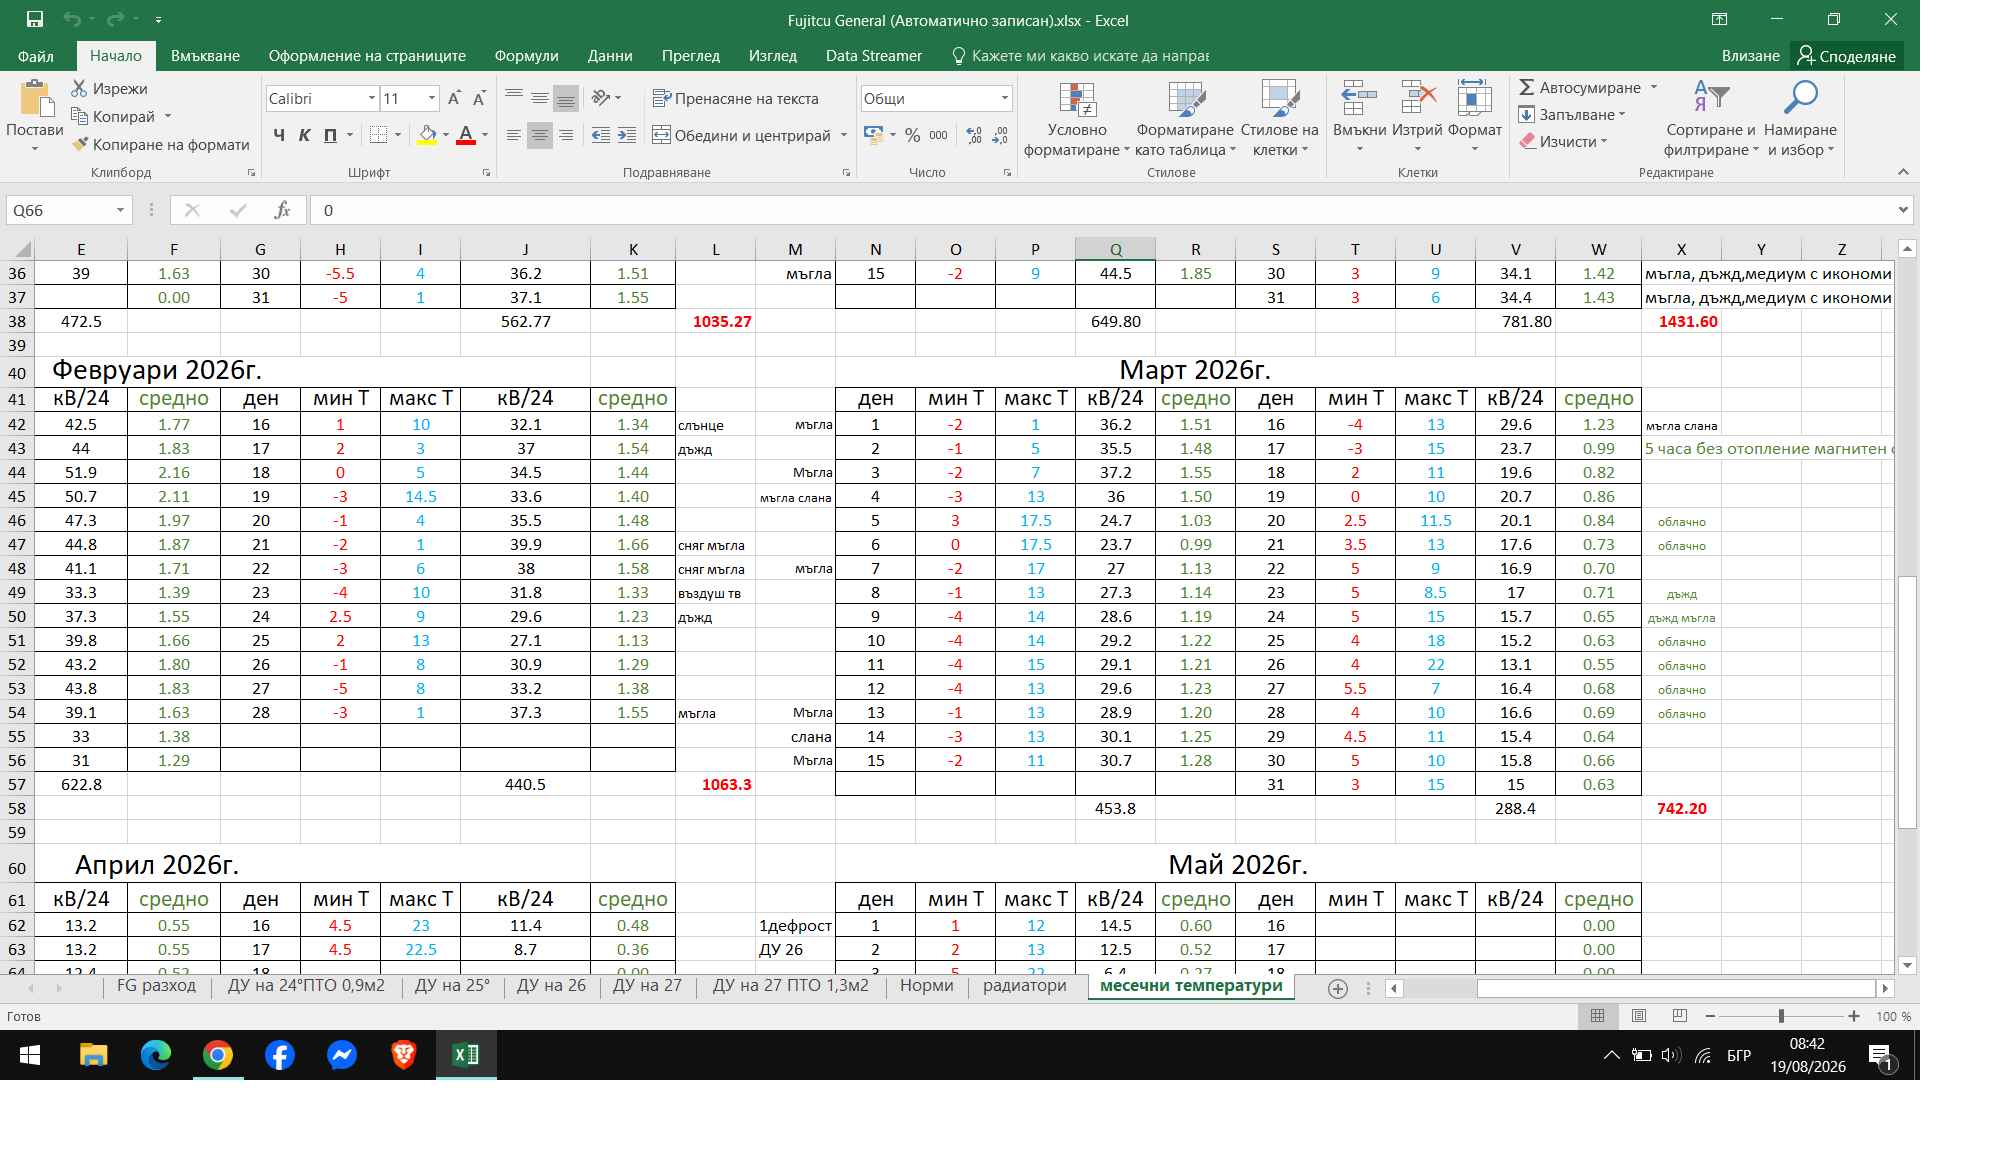The width and height of the screenshot is (2000, 1152).
Task: Click the Paste (Постави) icon
Action: (35, 99)
